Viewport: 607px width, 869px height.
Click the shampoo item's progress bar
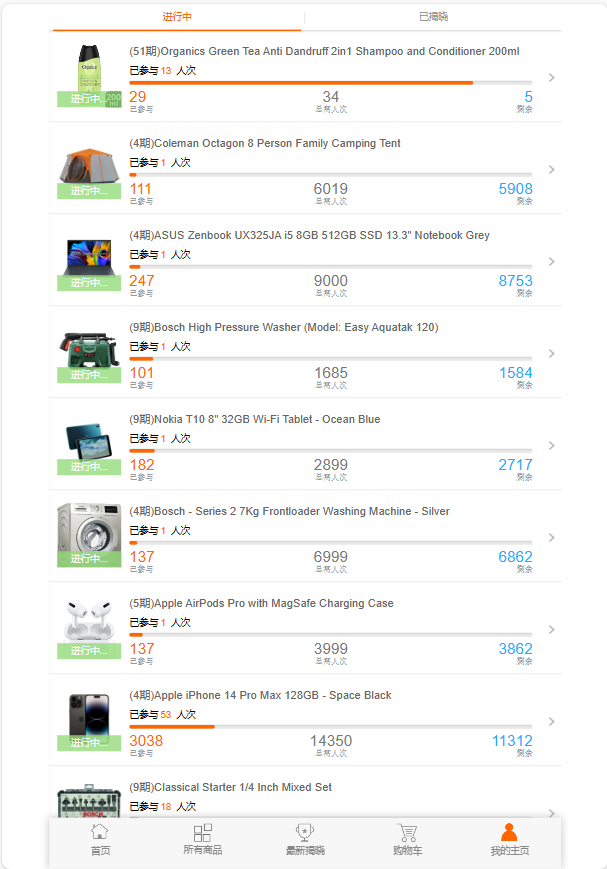(330, 83)
